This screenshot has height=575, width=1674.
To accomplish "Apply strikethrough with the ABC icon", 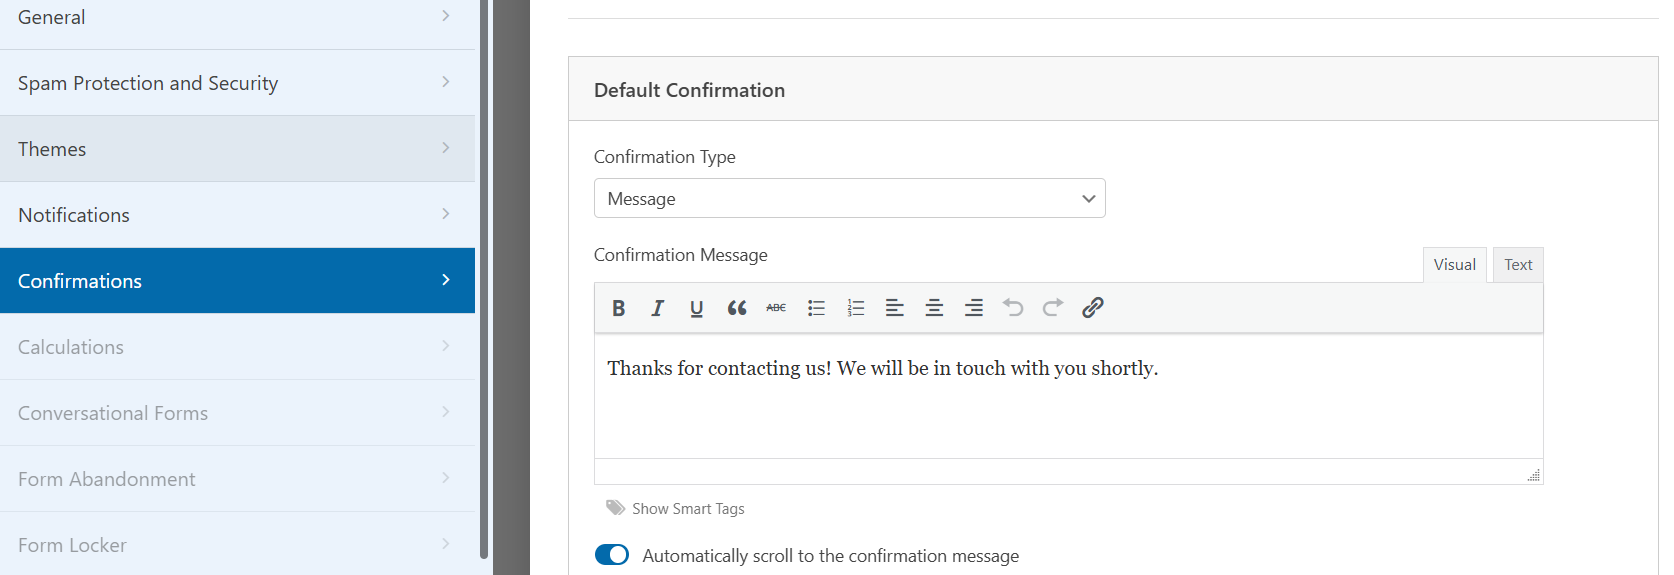I will pyautogui.click(x=776, y=308).
